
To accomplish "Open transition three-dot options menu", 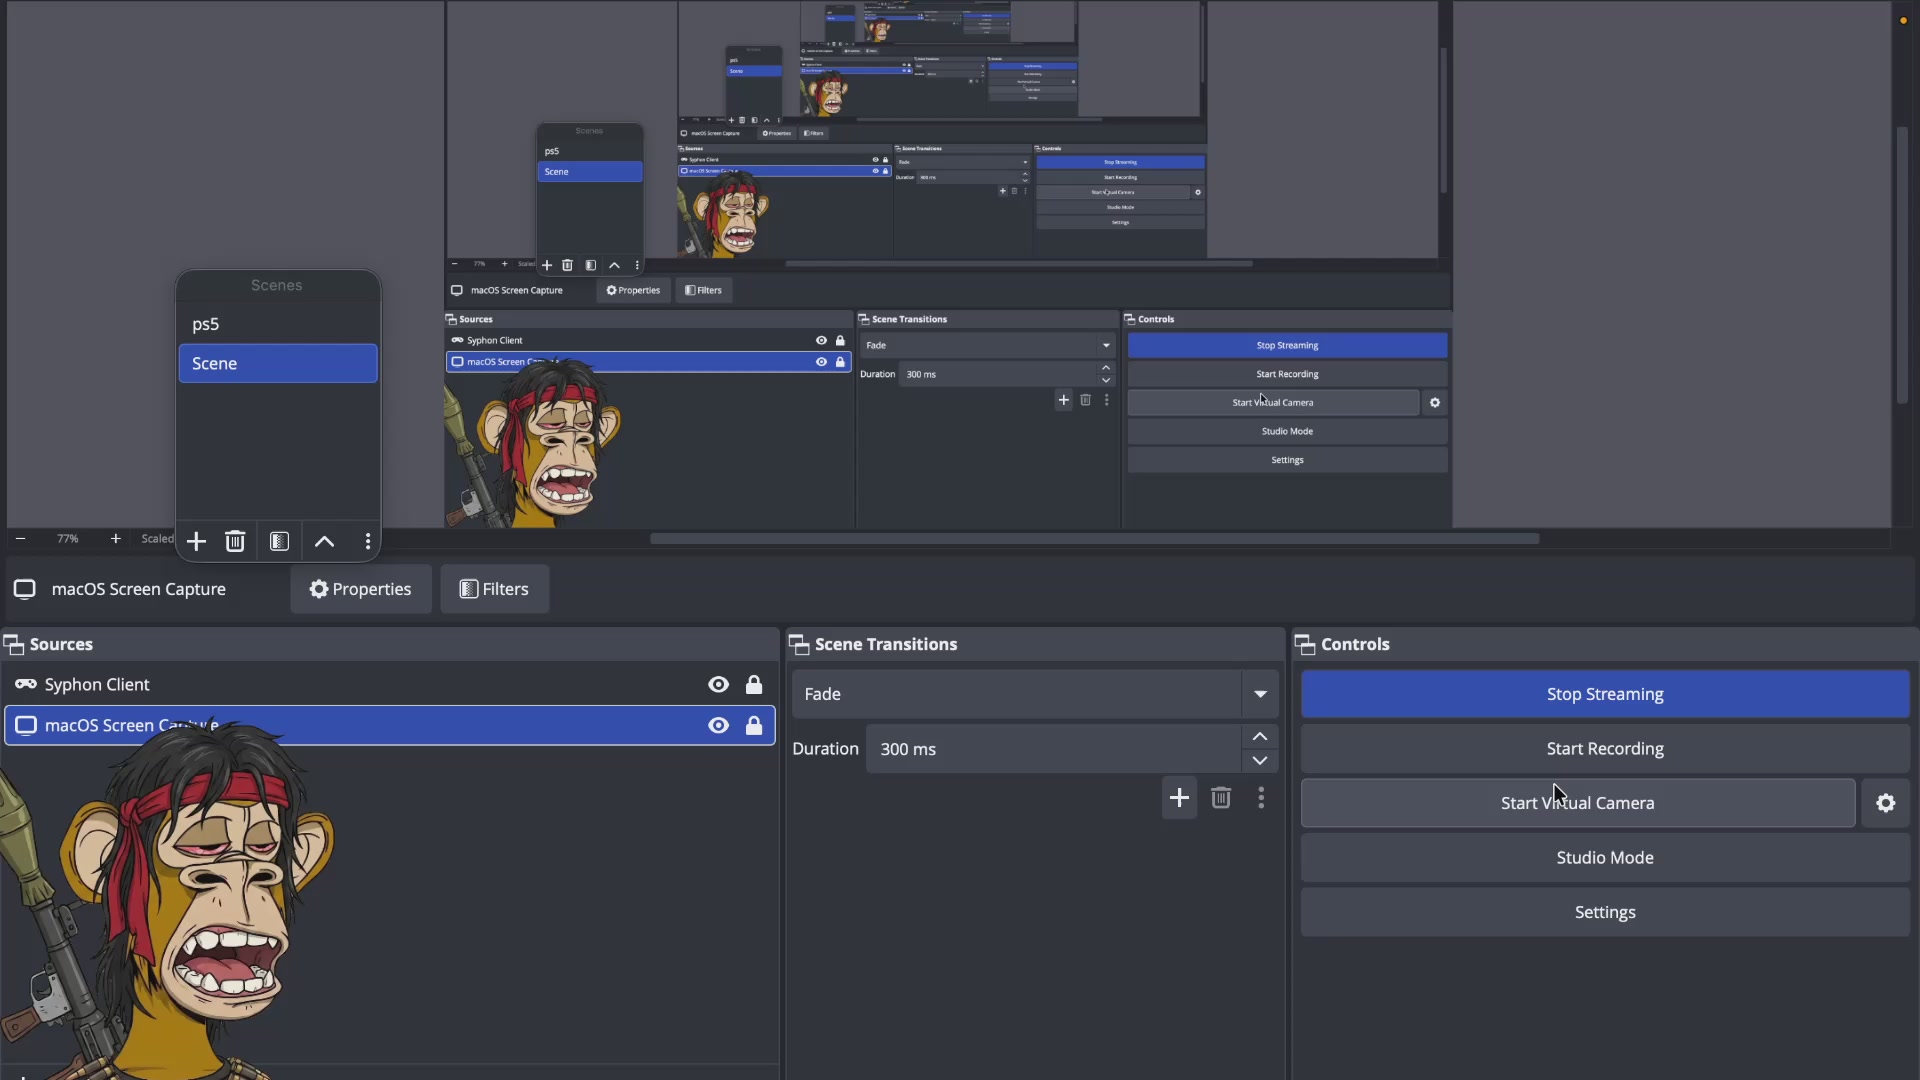I will (1261, 797).
